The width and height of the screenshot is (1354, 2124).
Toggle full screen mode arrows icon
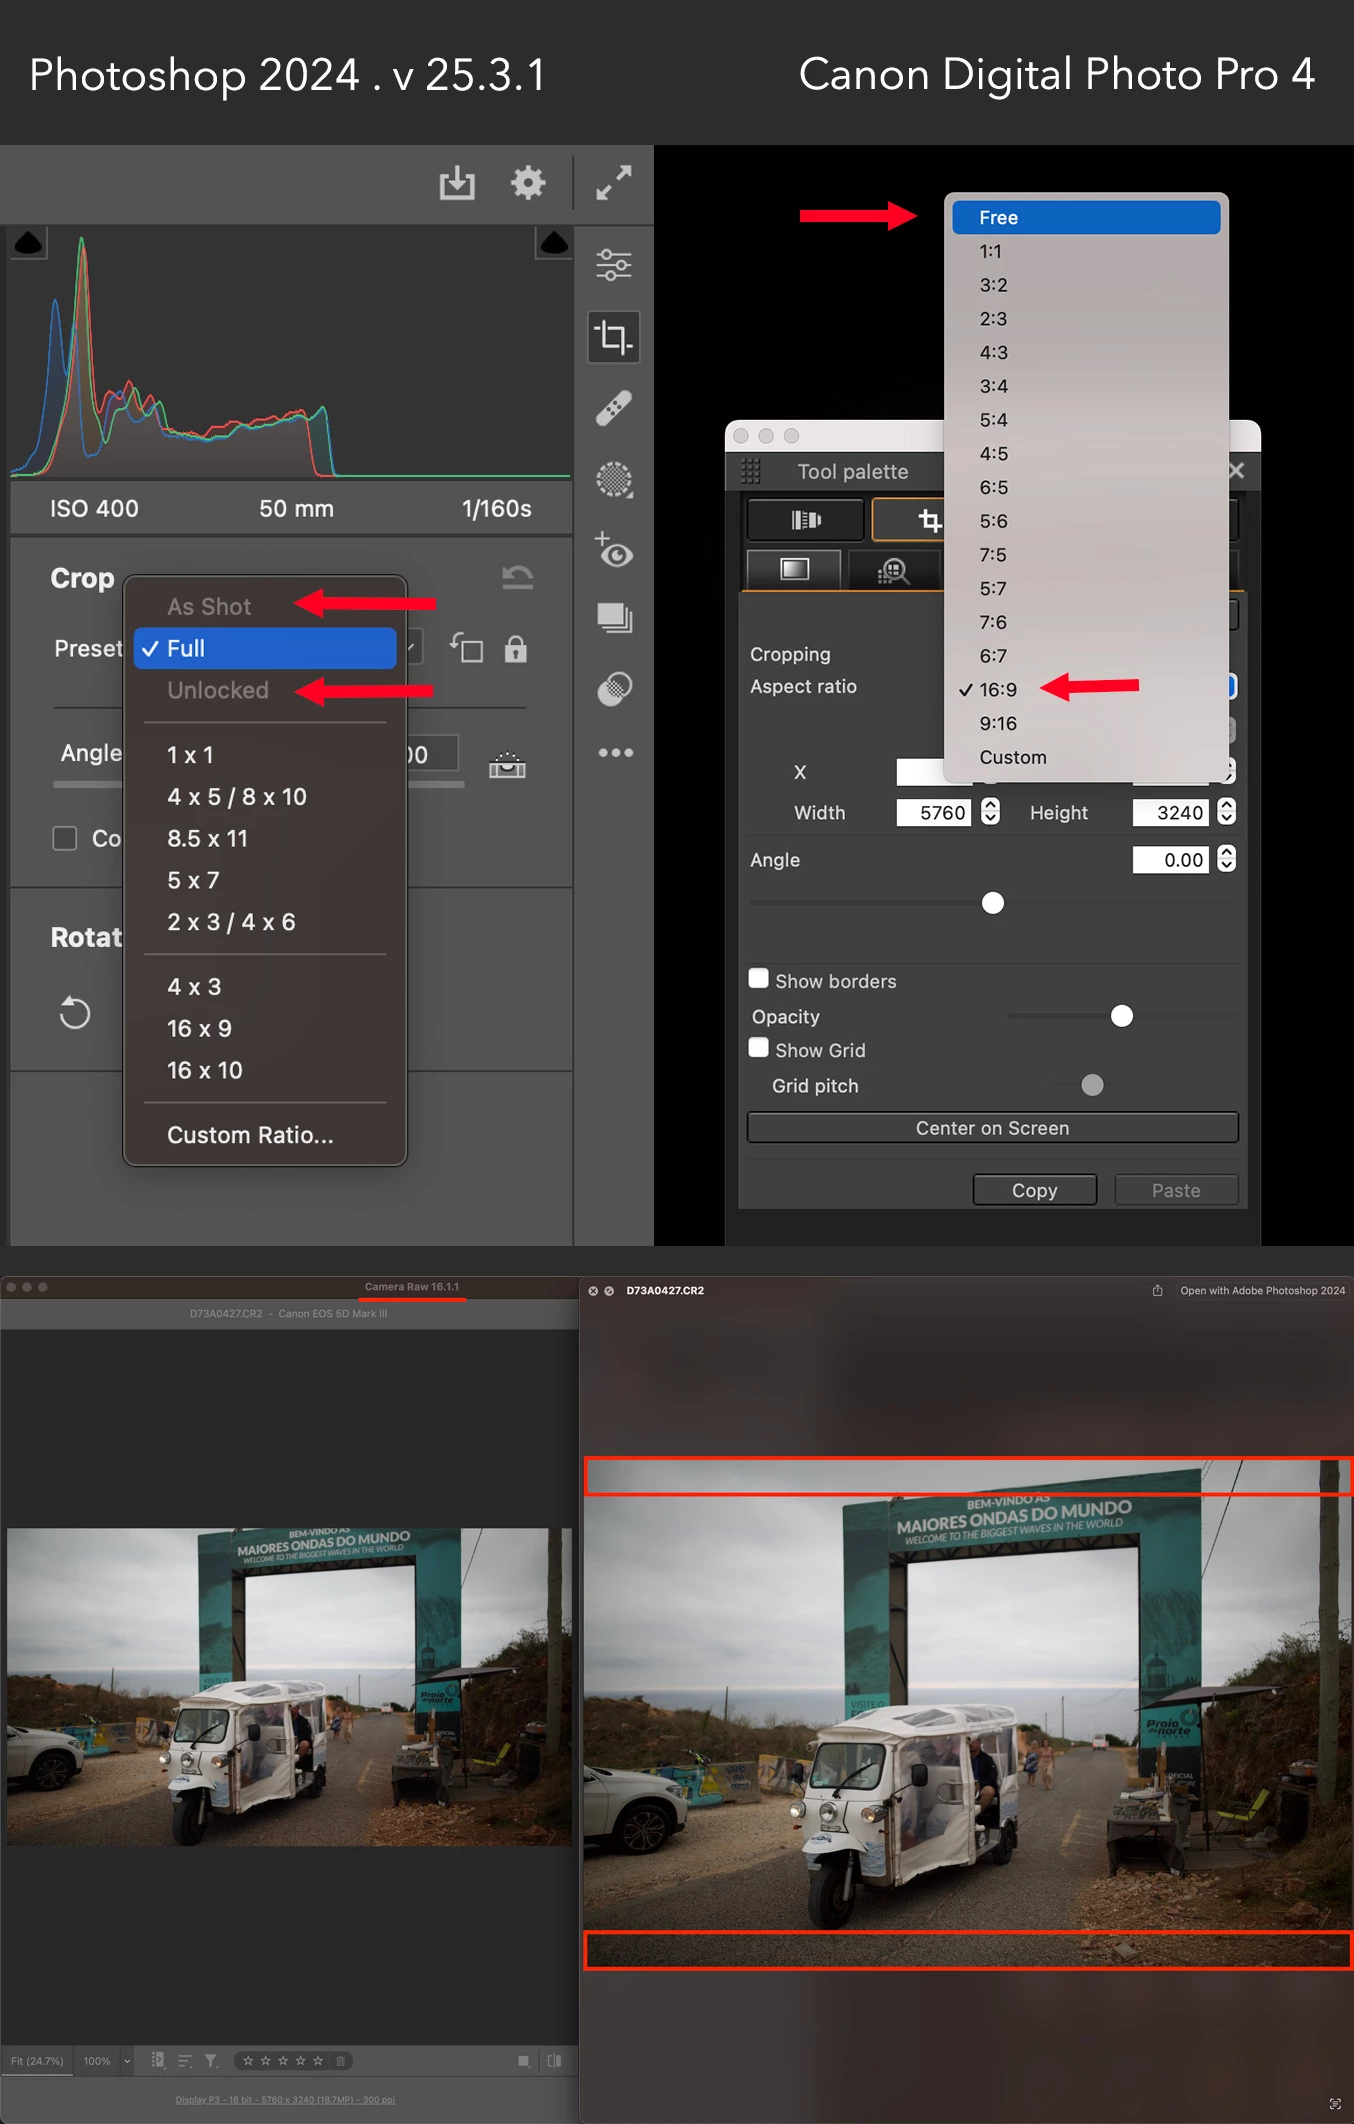pos(613,183)
